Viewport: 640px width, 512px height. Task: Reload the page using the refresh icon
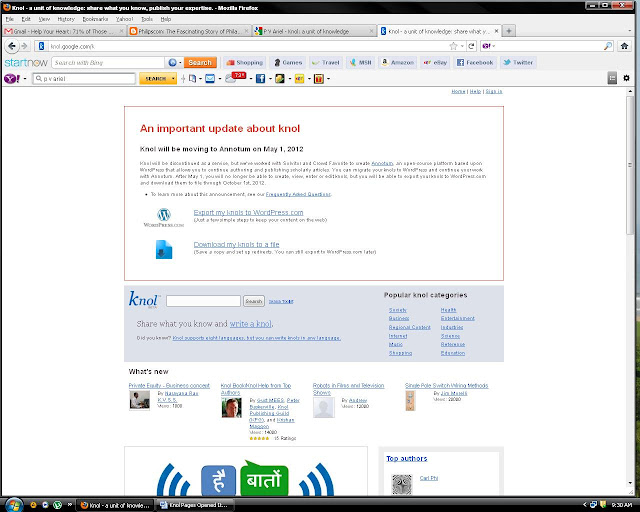[471, 46]
